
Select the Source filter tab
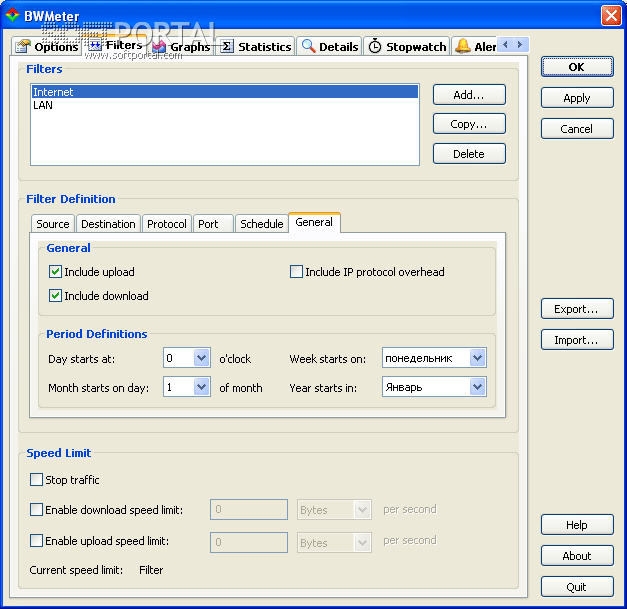point(53,224)
